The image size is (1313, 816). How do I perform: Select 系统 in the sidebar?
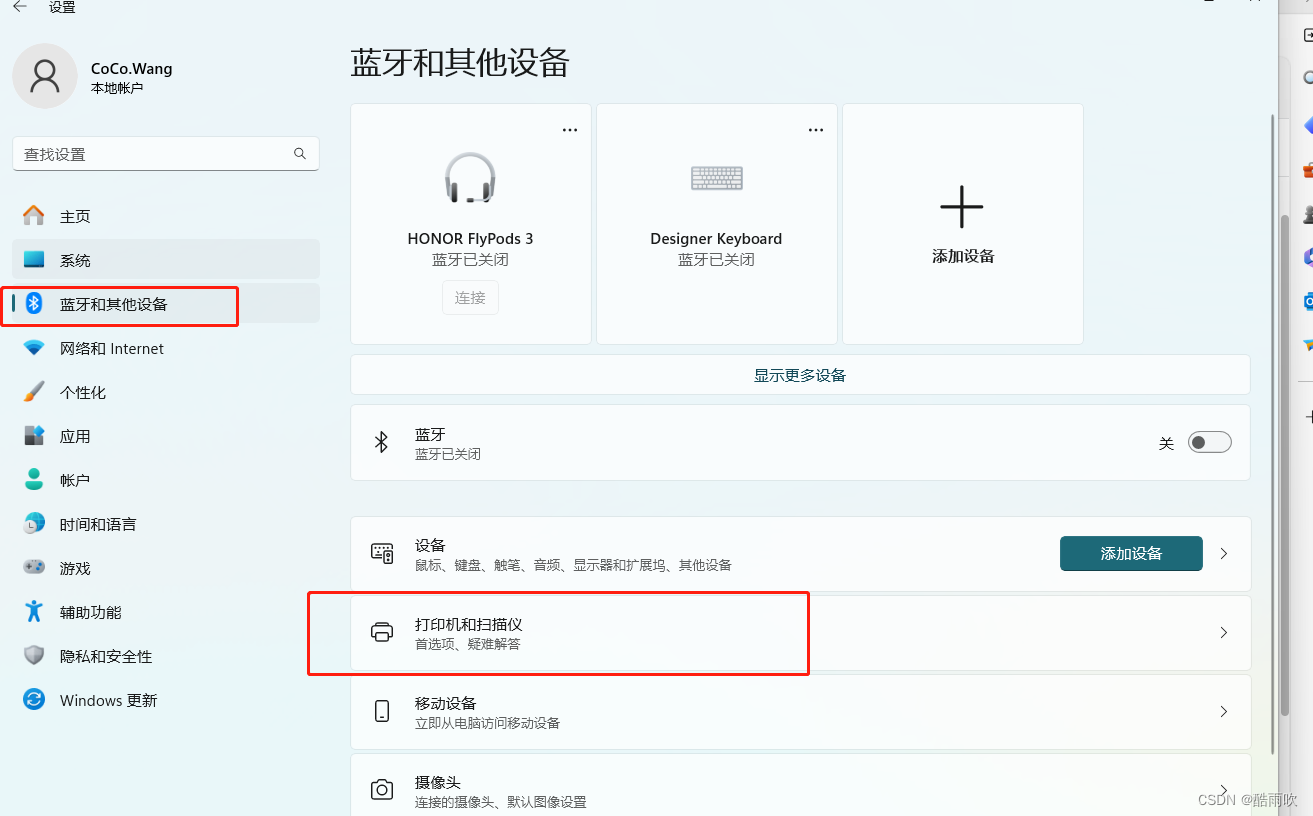(166, 260)
